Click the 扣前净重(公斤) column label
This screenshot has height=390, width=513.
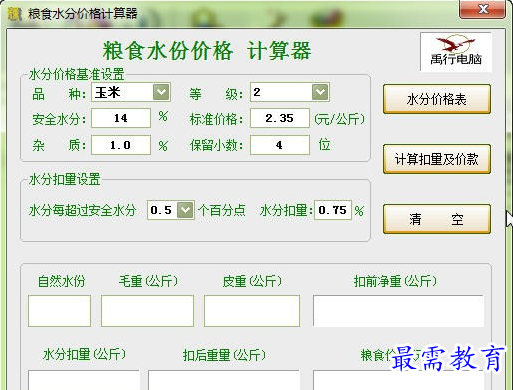coord(395,281)
